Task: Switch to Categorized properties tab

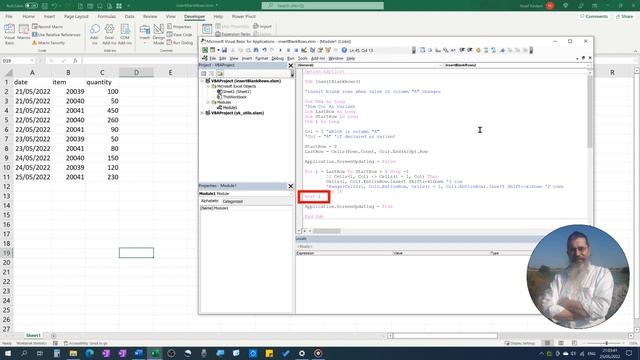Action: 233,201
